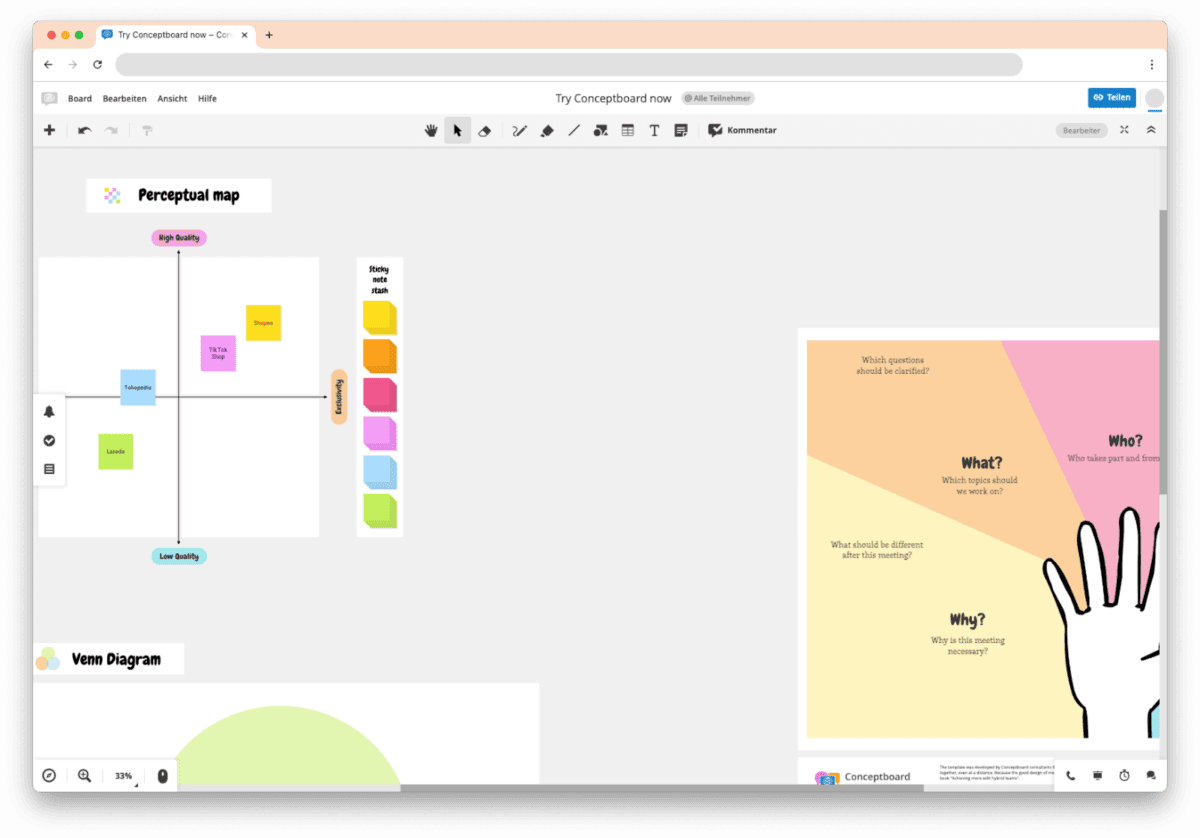Image resolution: width=1200 pixels, height=838 pixels.
Task: Open the Bearbeiter mode dropdown
Action: (1081, 130)
